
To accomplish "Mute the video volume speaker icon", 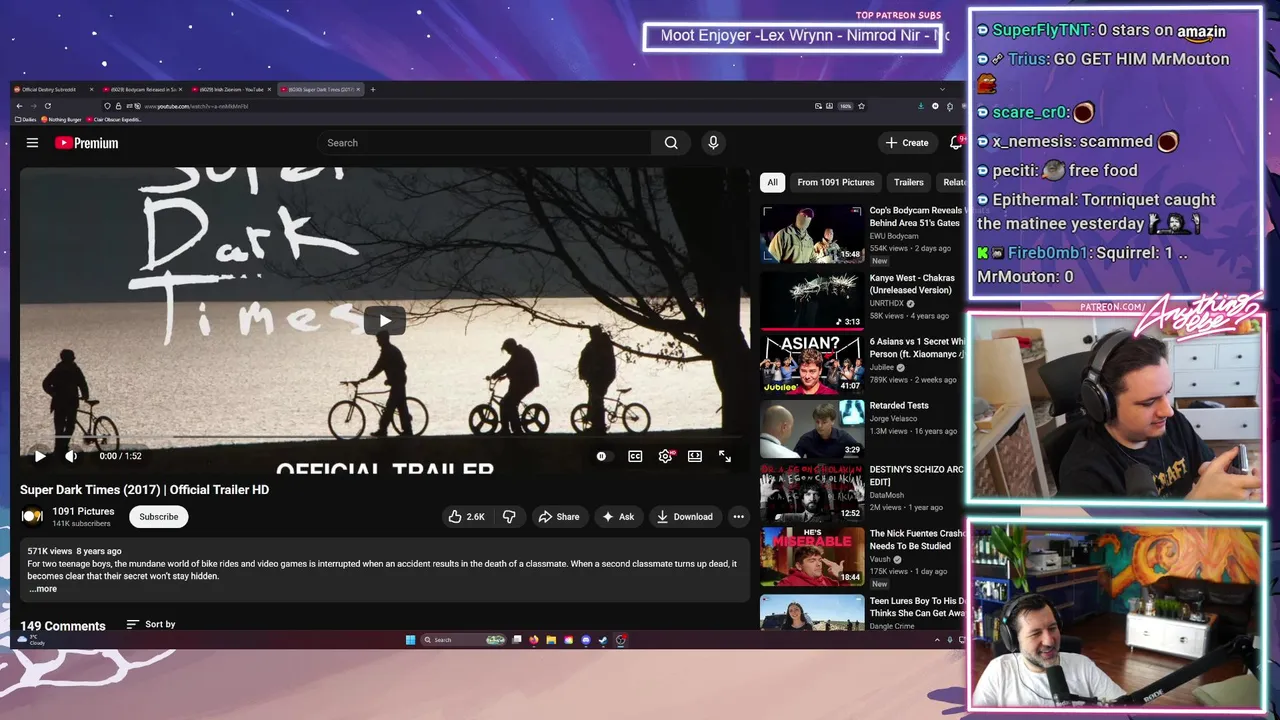I will (71, 456).
